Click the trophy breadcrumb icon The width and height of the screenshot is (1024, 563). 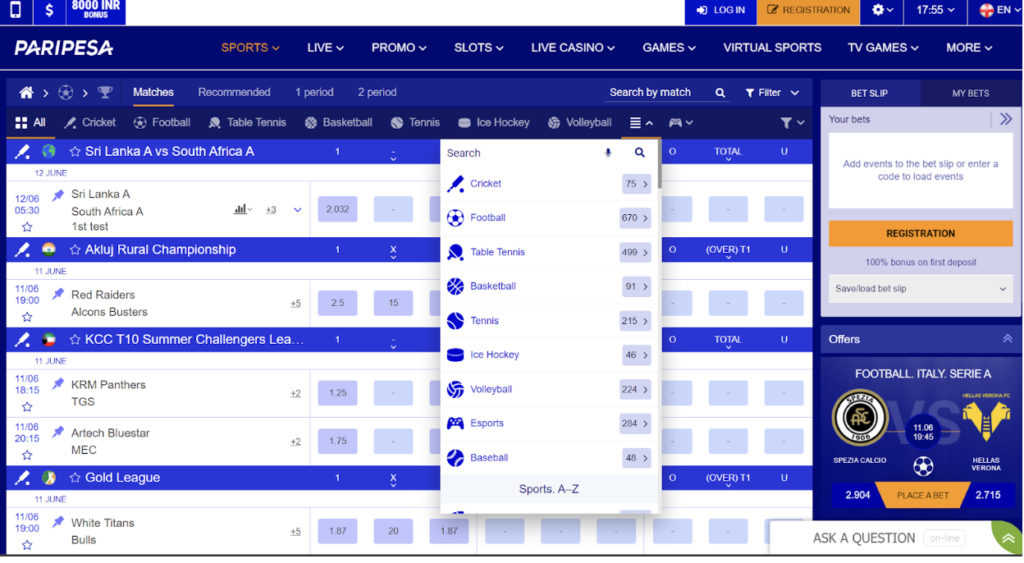(105, 93)
